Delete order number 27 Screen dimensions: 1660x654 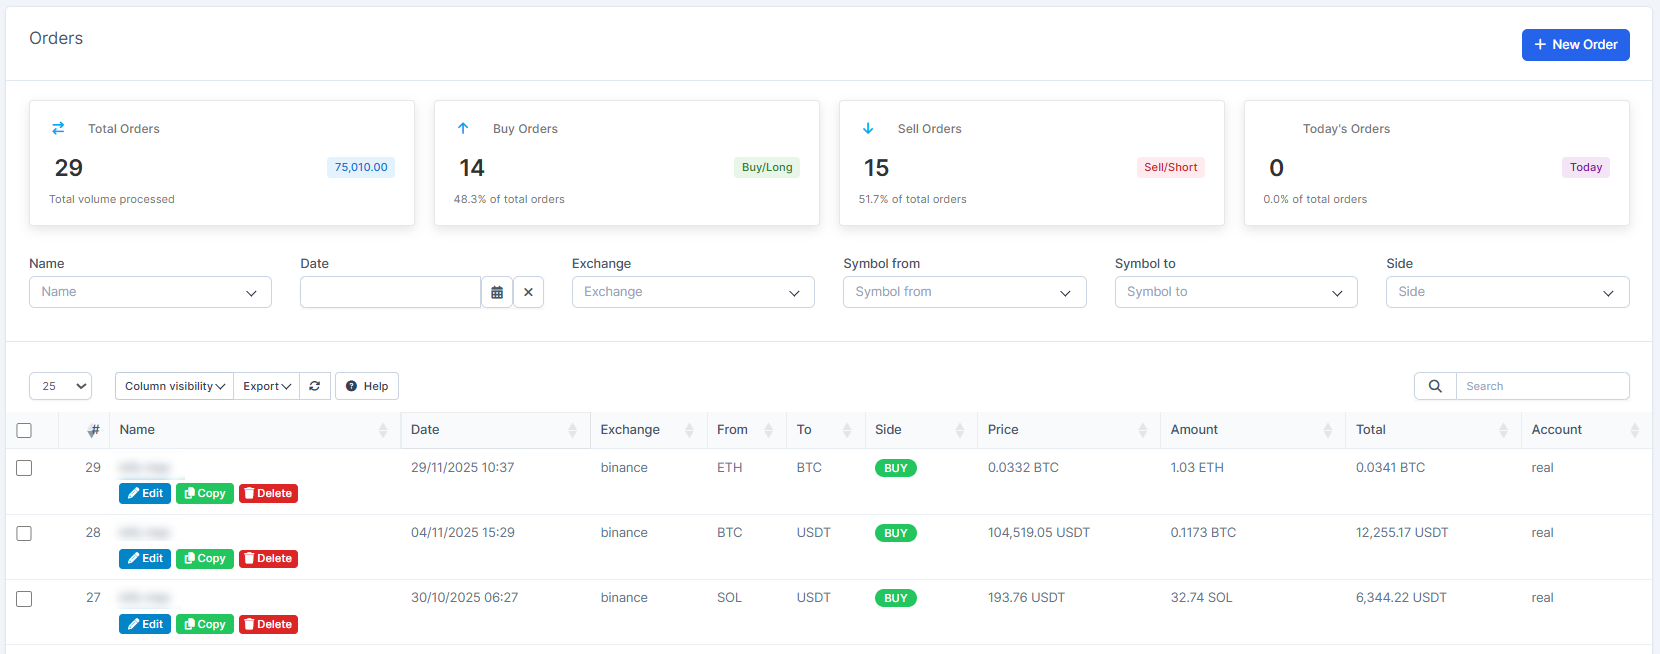click(268, 624)
